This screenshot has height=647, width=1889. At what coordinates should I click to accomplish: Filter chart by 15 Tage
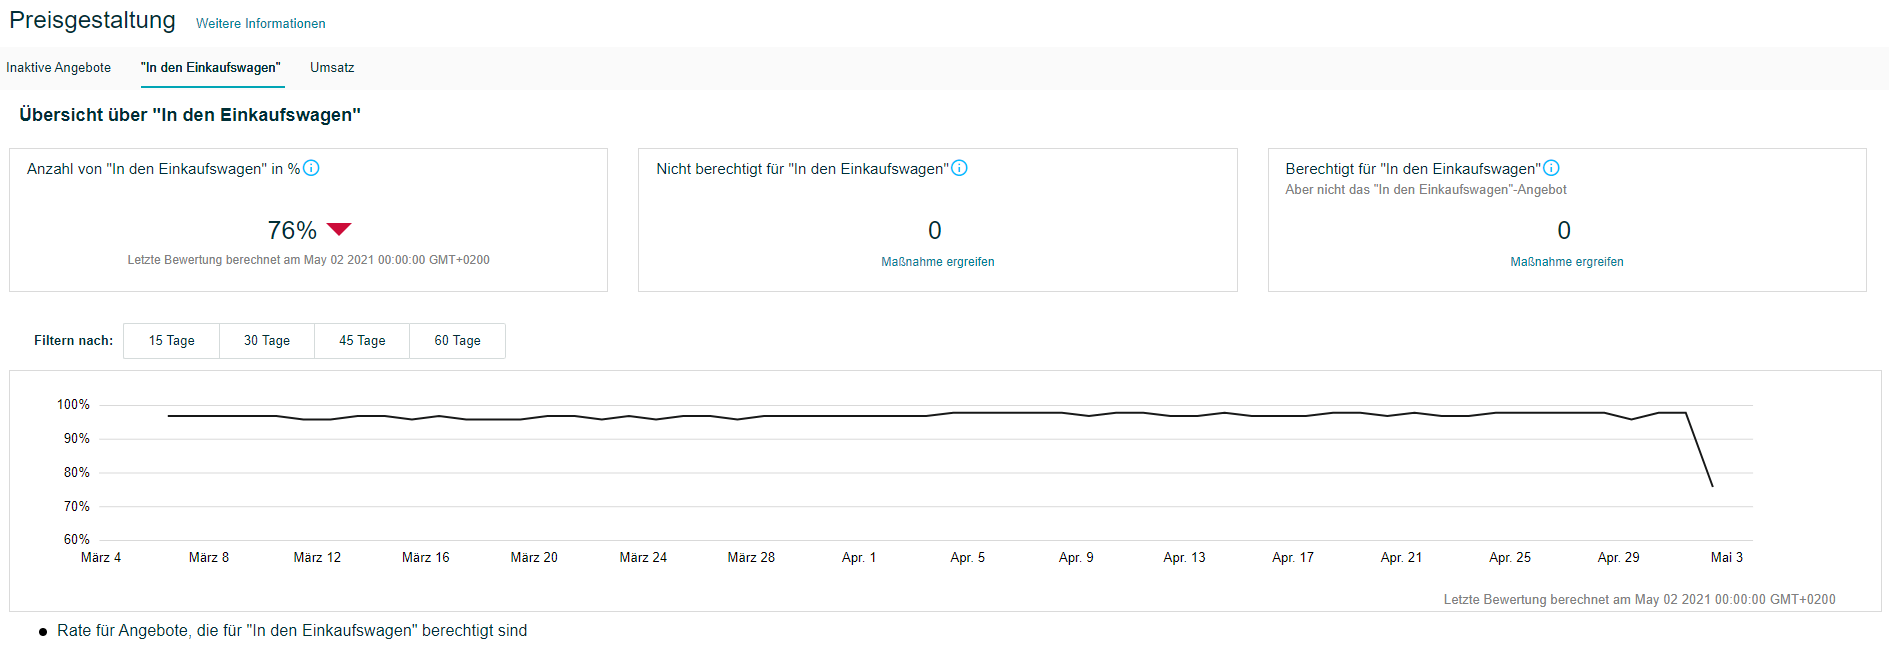pyautogui.click(x=171, y=341)
